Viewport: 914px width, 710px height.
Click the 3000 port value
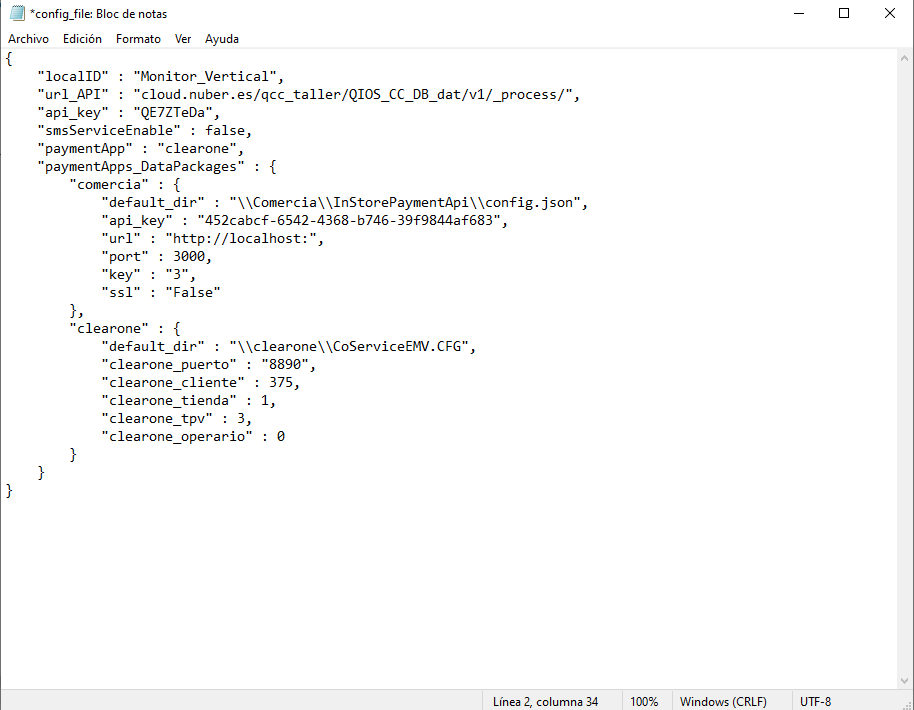click(x=189, y=256)
